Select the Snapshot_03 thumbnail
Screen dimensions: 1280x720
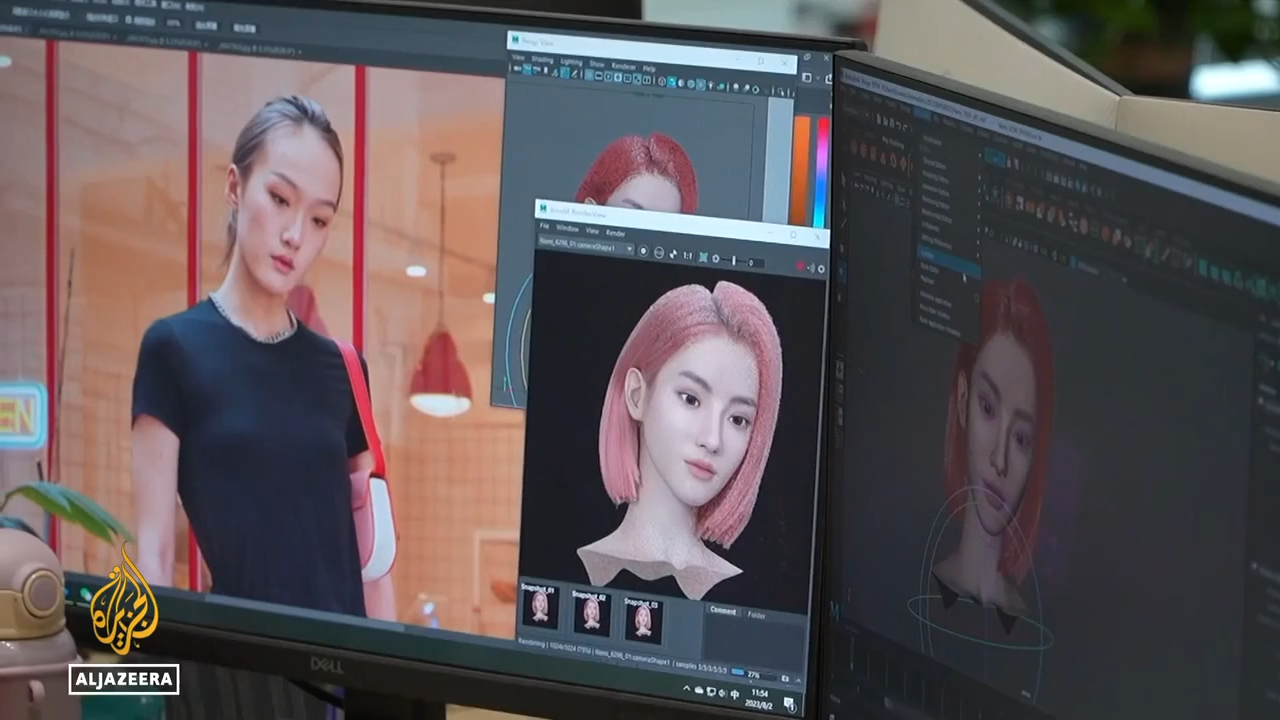[x=642, y=619]
